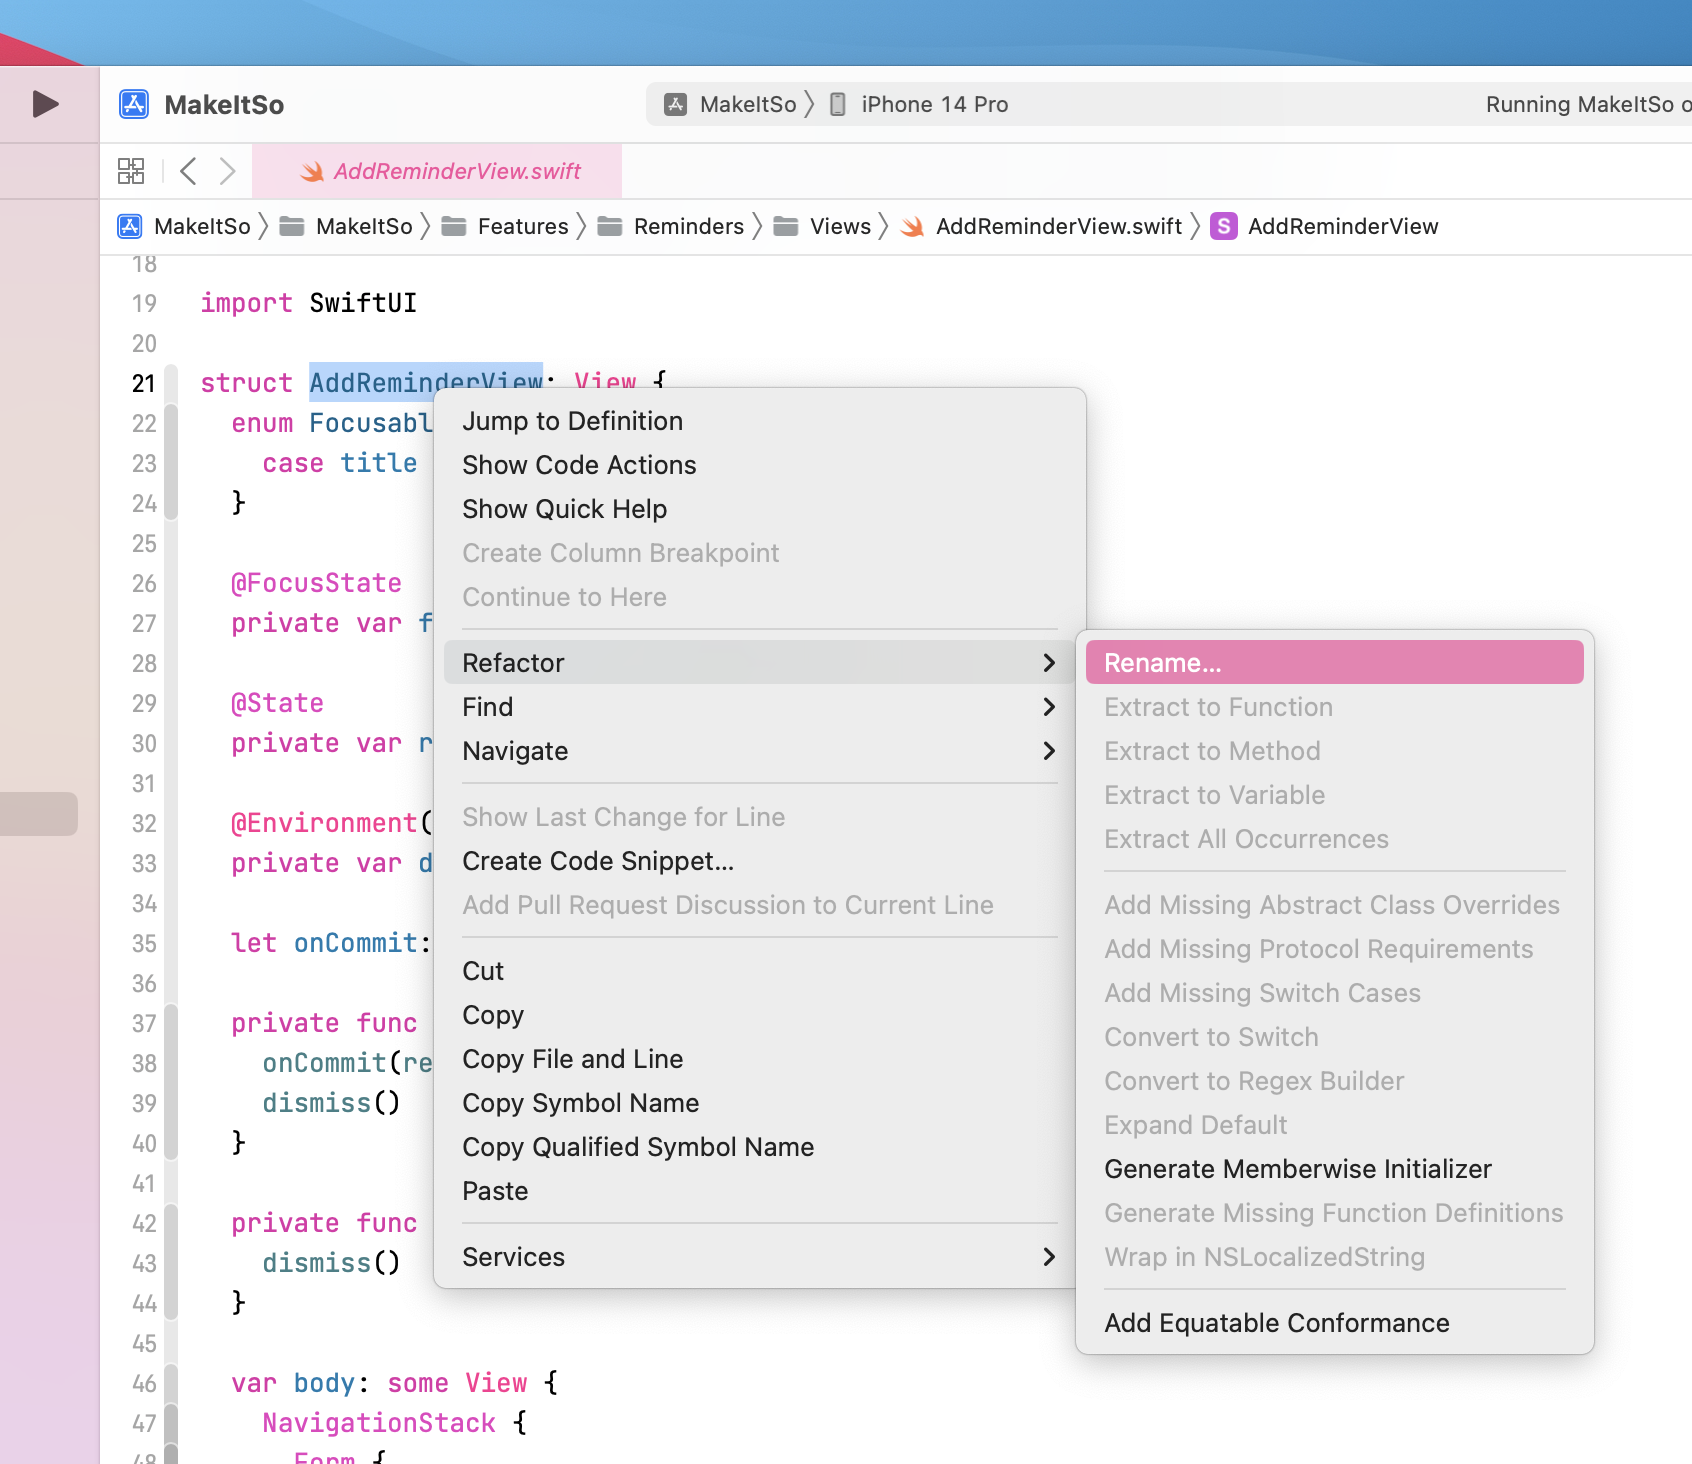
Task: Select Add Equatable Conformance
Action: [x=1276, y=1323]
